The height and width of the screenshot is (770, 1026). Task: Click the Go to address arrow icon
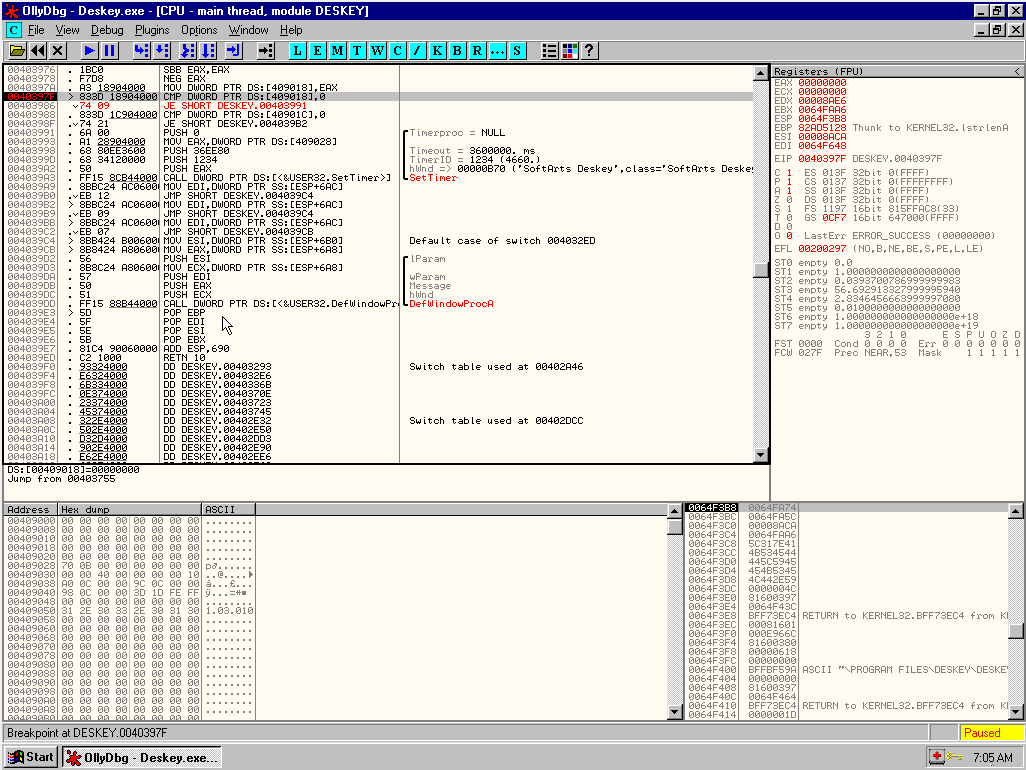coord(265,50)
